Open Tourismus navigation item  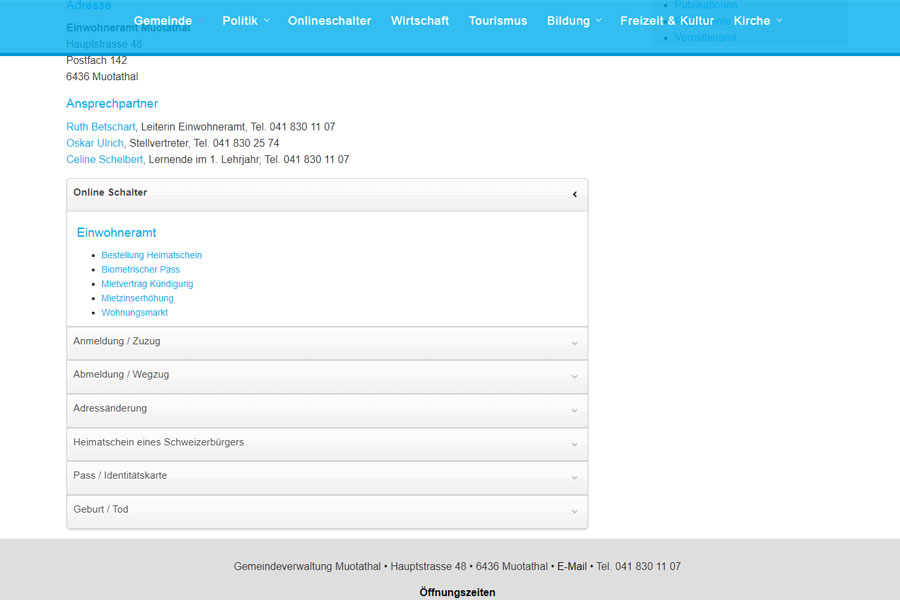[498, 21]
